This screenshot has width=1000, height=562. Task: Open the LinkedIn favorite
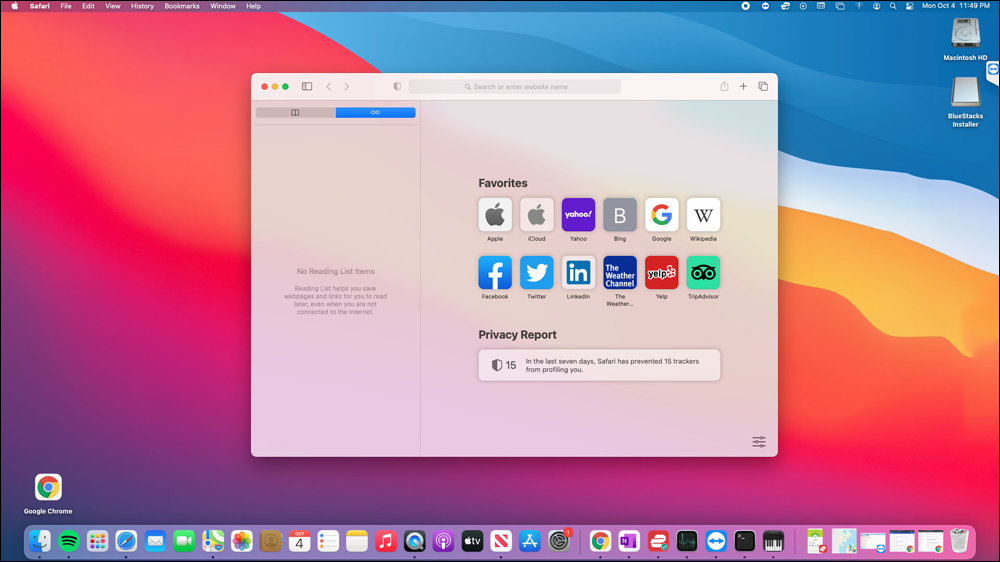coord(578,272)
